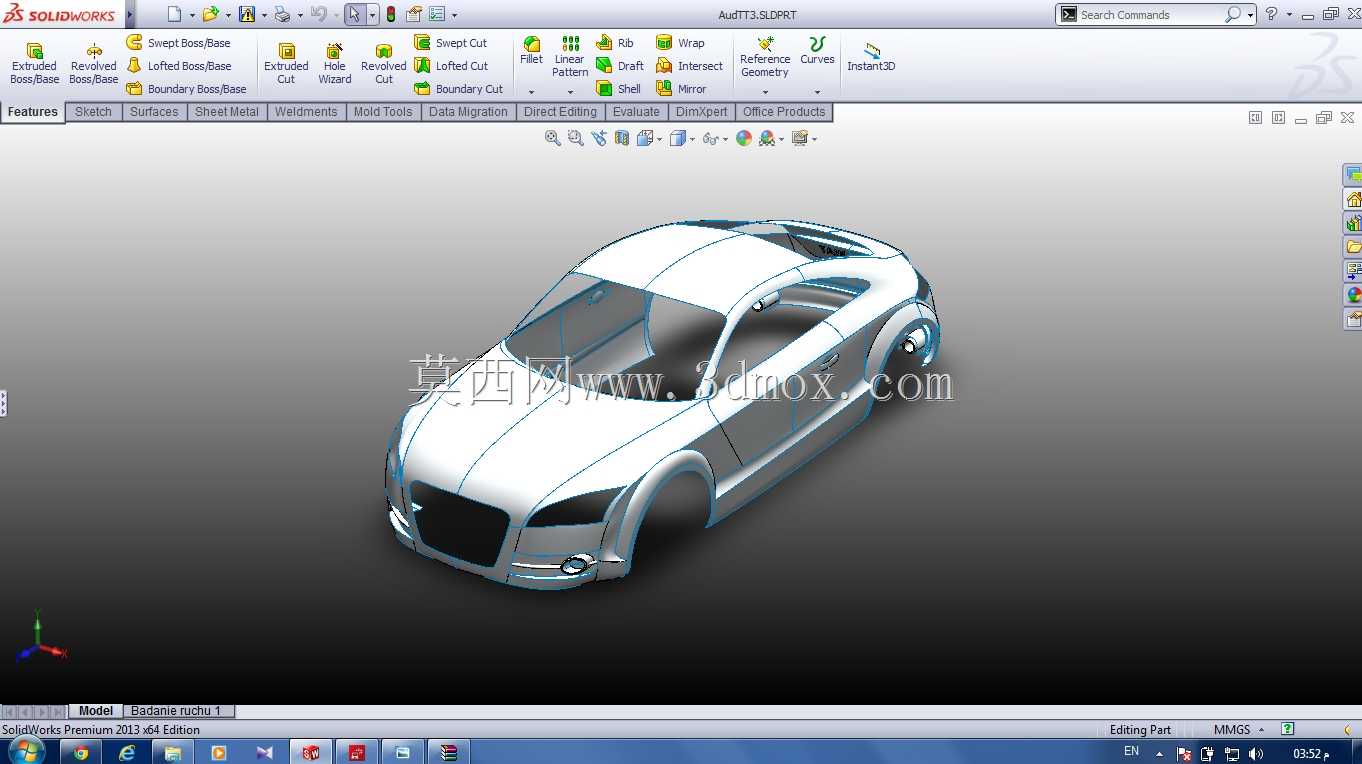Click the Select cursor tool
The width and height of the screenshot is (1362, 764).
coord(354,15)
